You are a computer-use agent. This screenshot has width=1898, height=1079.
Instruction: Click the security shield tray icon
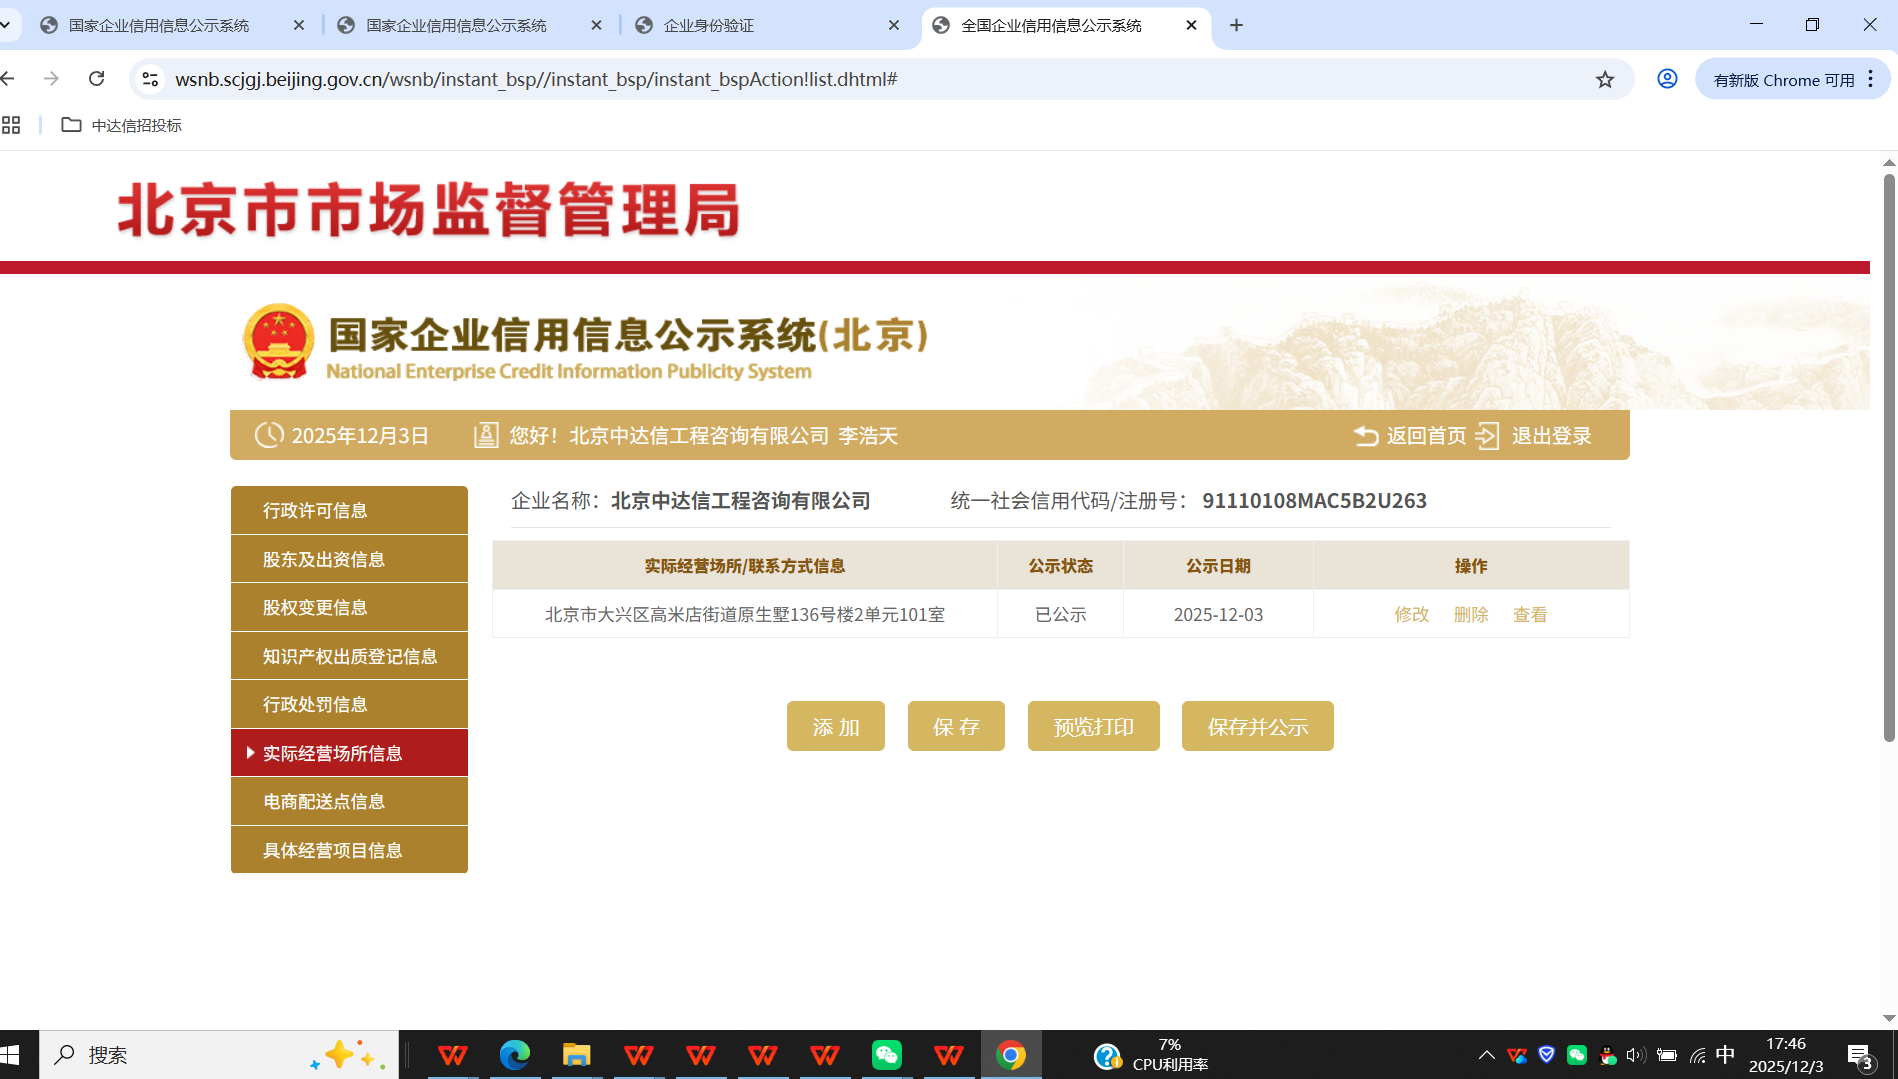pyautogui.click(x=1547, y=1055)
